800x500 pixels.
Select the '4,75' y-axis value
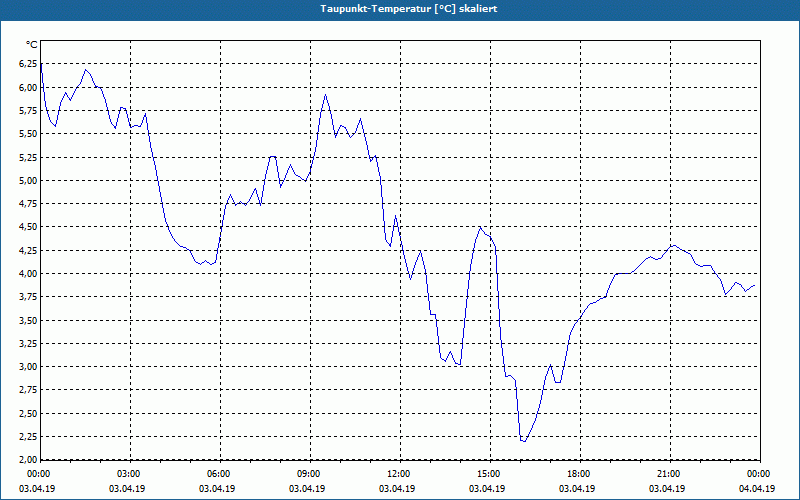pos(28,204)
